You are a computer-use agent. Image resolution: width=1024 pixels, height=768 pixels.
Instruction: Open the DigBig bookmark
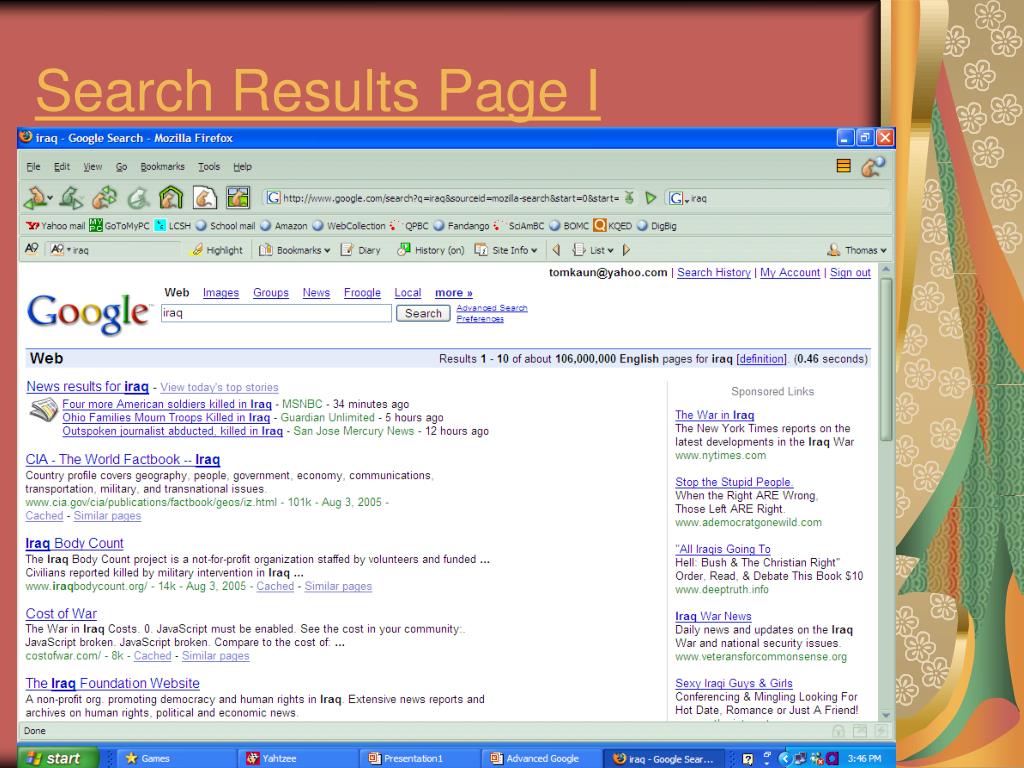click(657, 226)
